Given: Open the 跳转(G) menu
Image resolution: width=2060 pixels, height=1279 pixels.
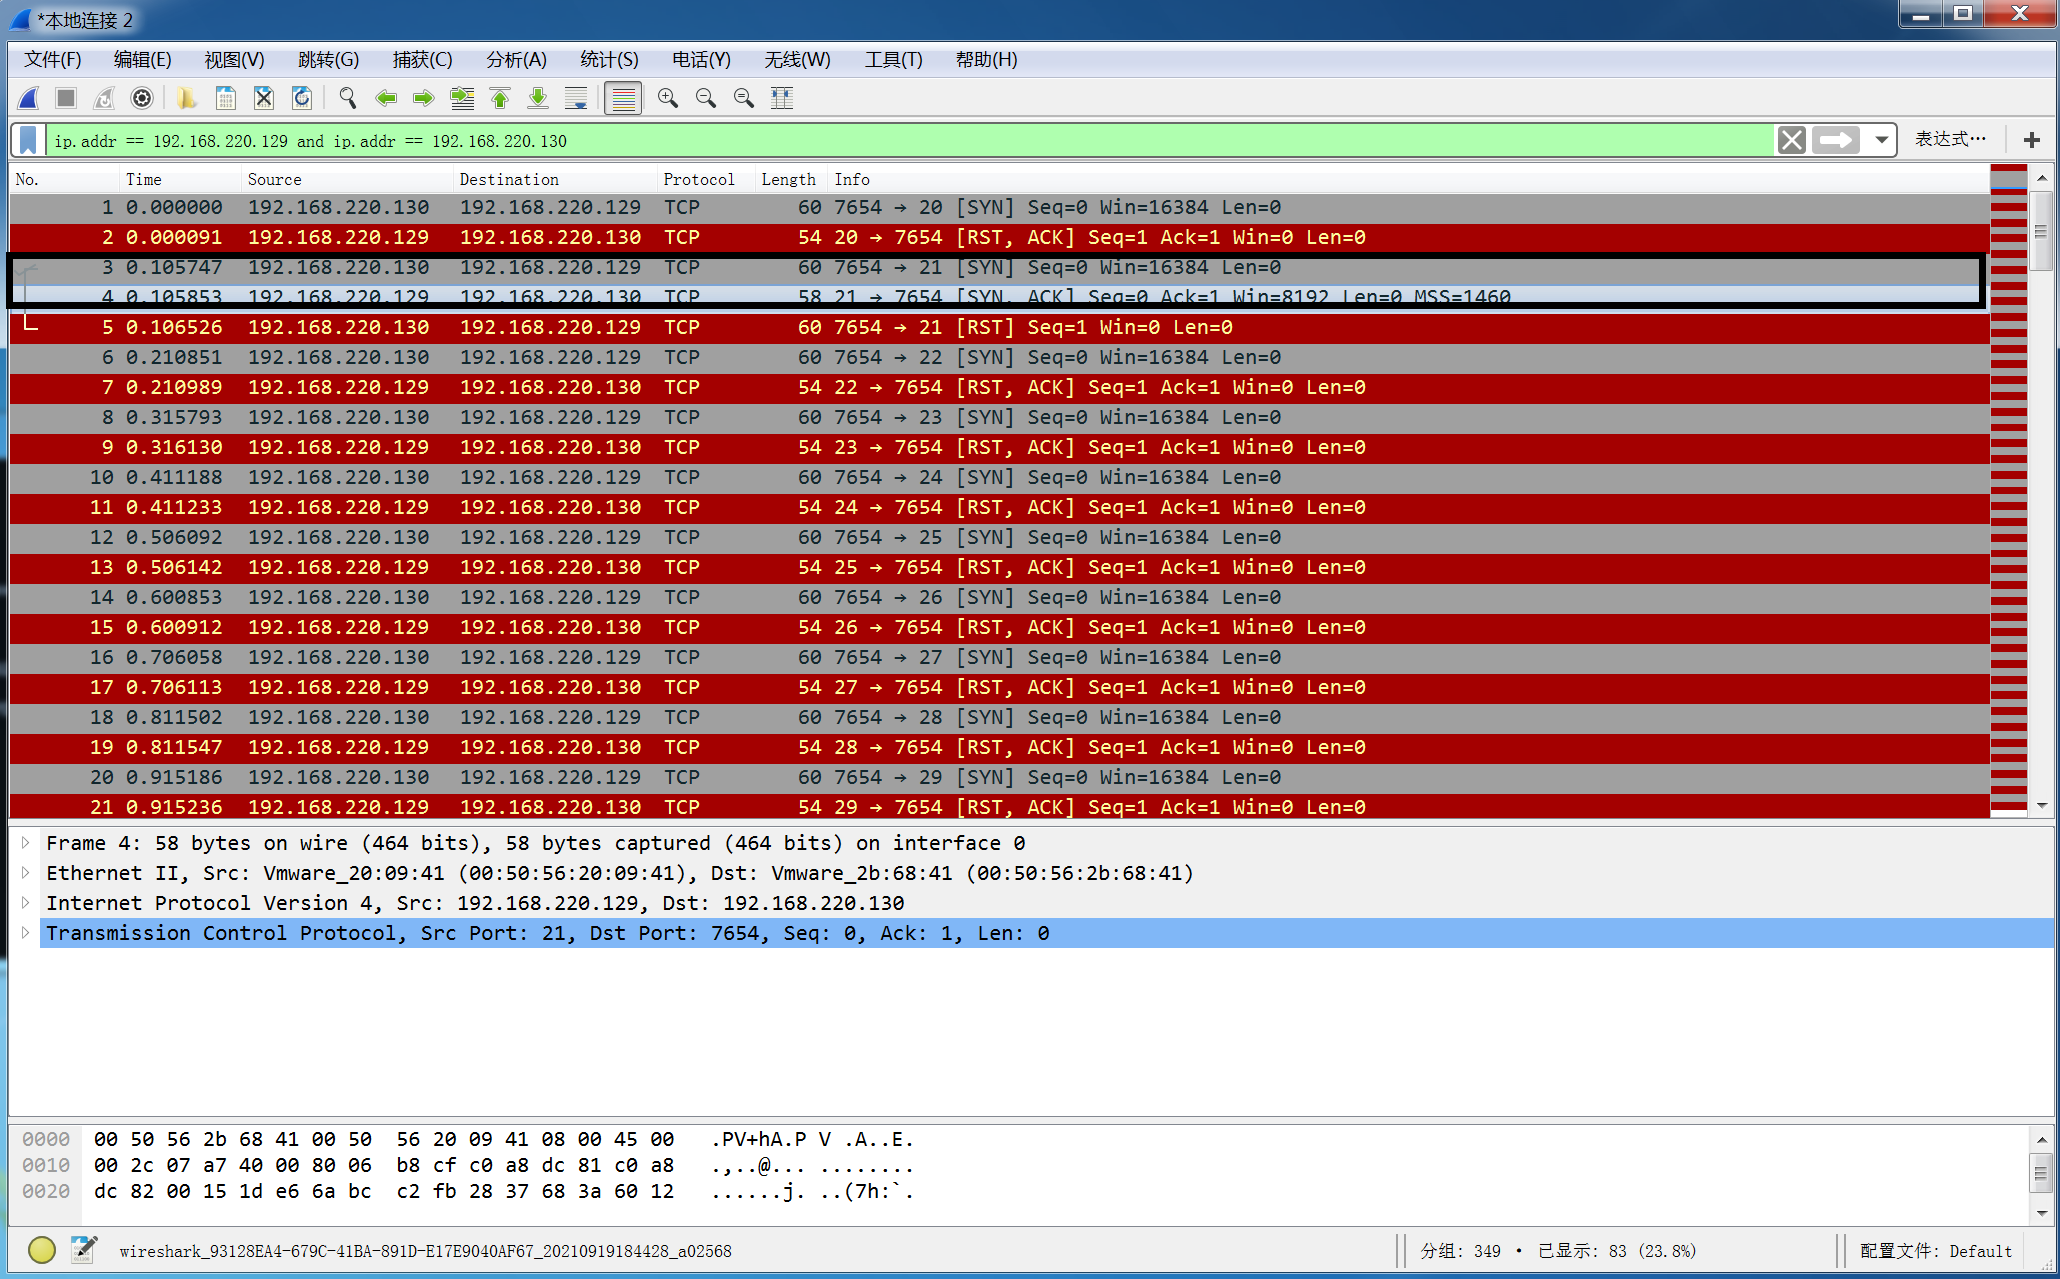Looking at the screenshot, I should (328, 60).
